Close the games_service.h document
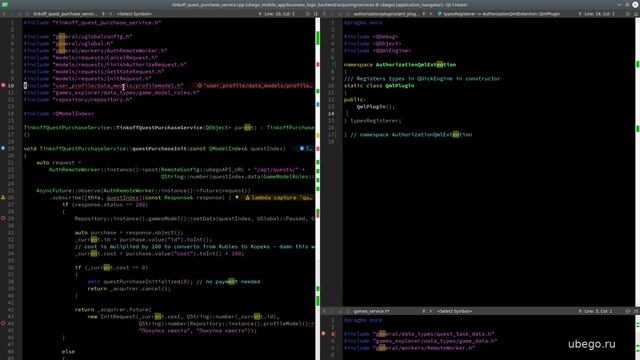 [431, 311]
